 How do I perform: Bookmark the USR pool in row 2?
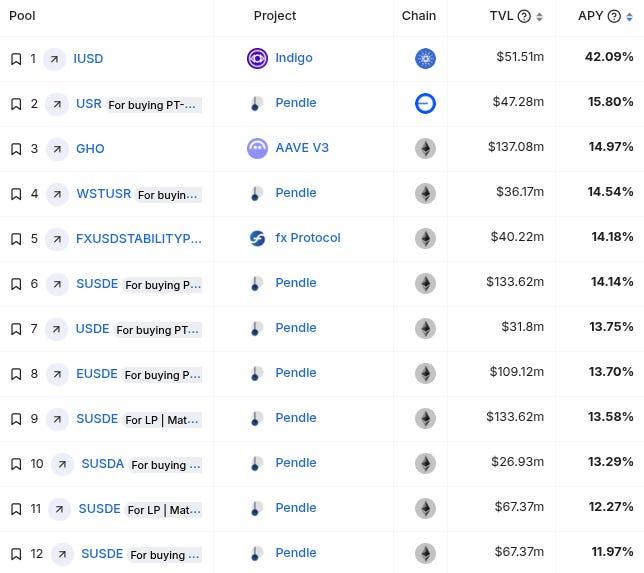click(x=16, y=104)
